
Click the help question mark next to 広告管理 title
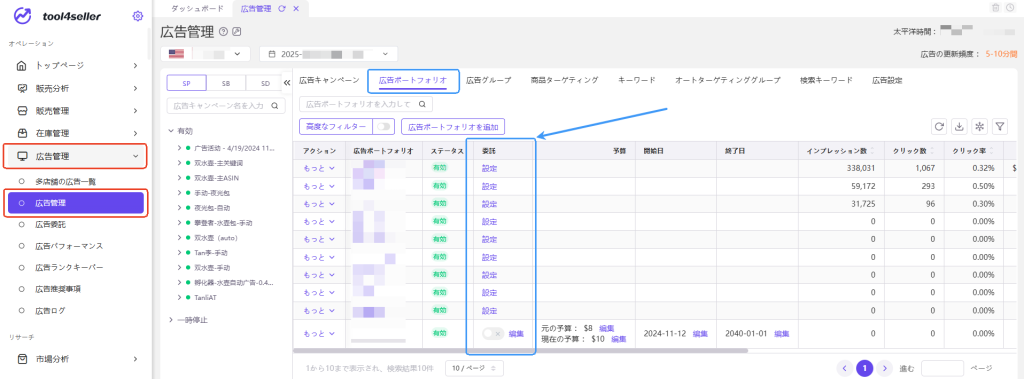tap(223, 31)
